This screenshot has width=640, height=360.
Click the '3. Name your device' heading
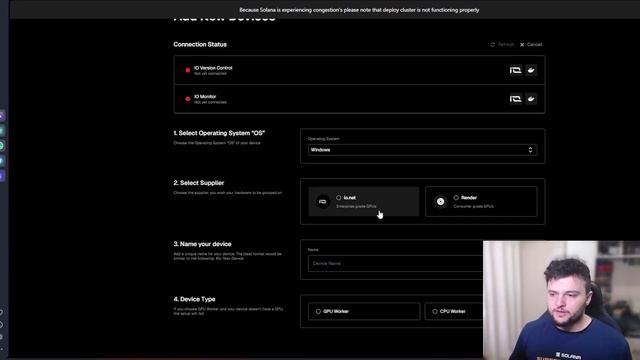(x=202, y=244)
